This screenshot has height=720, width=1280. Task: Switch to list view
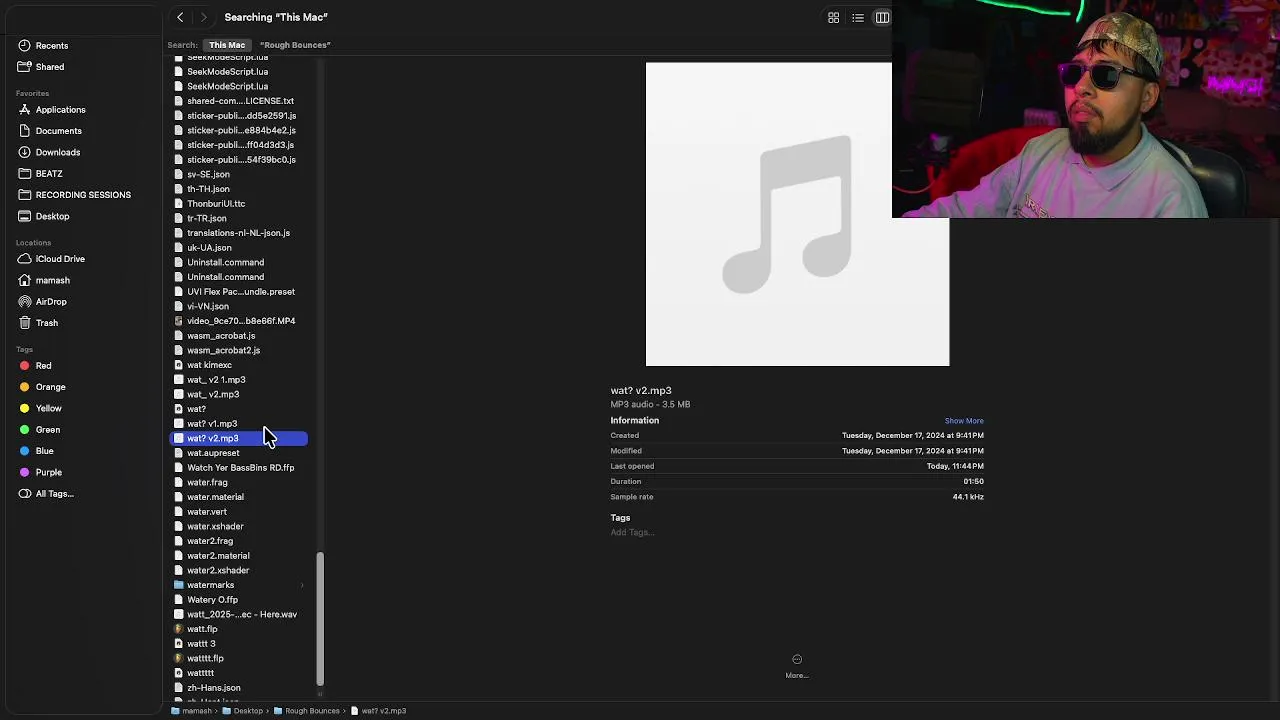[x=858, y=18]
